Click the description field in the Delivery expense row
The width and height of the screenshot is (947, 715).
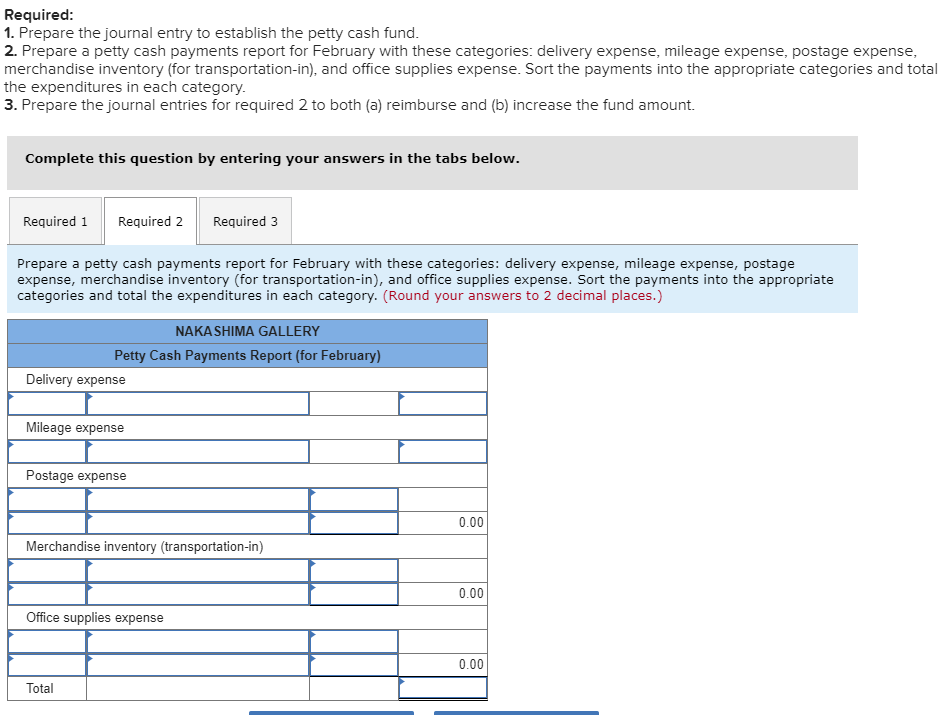coord(197,403)
